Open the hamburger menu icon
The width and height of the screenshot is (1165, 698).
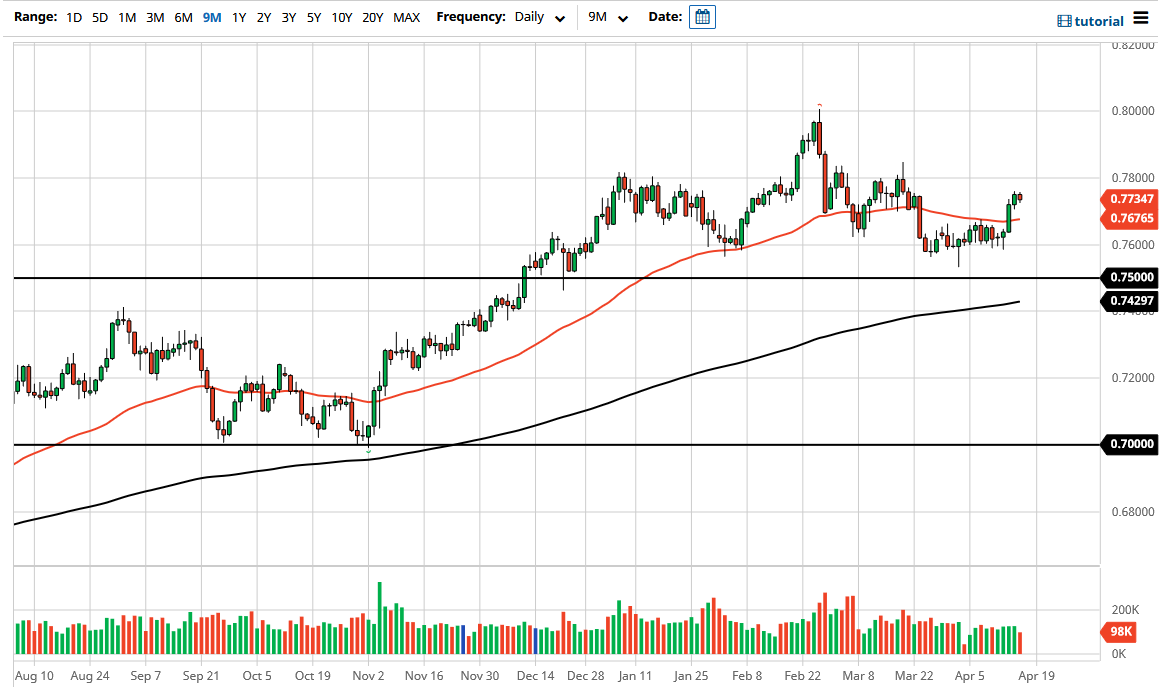click(x=1141, y=18)
